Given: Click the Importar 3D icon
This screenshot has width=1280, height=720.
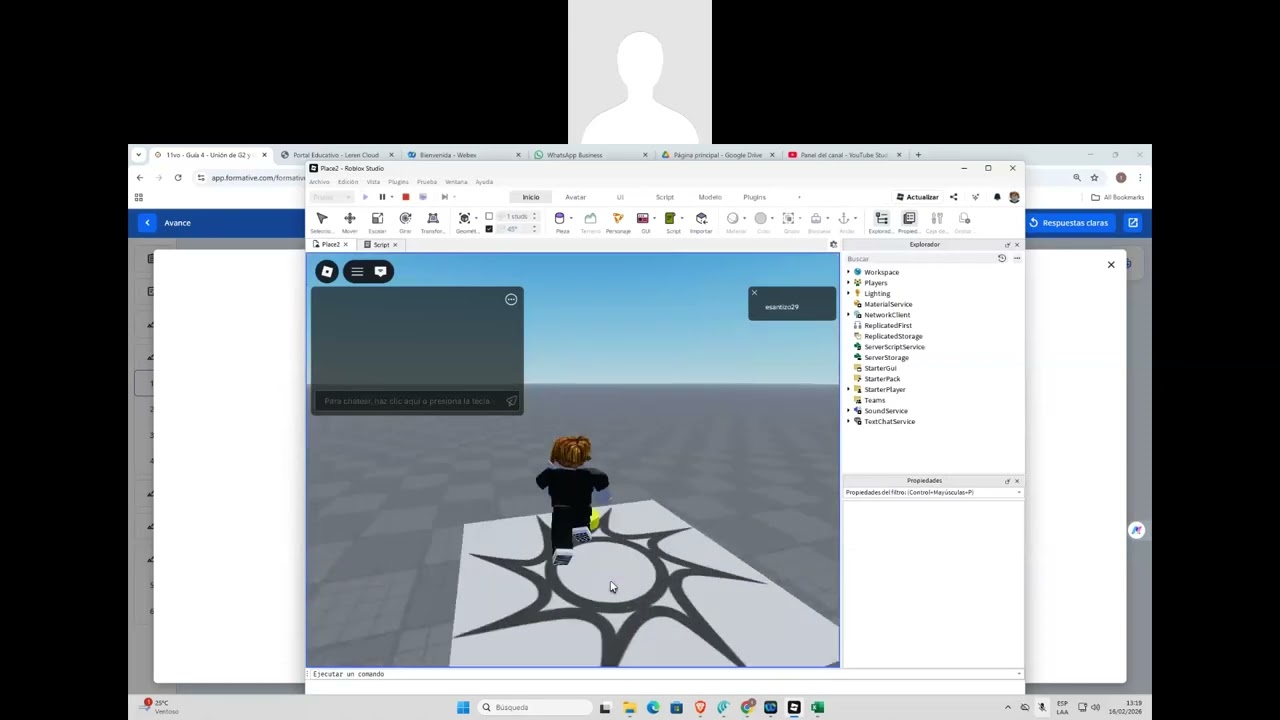Looking at the screenshot, I should pyautogui.click(x=701, y=219).
